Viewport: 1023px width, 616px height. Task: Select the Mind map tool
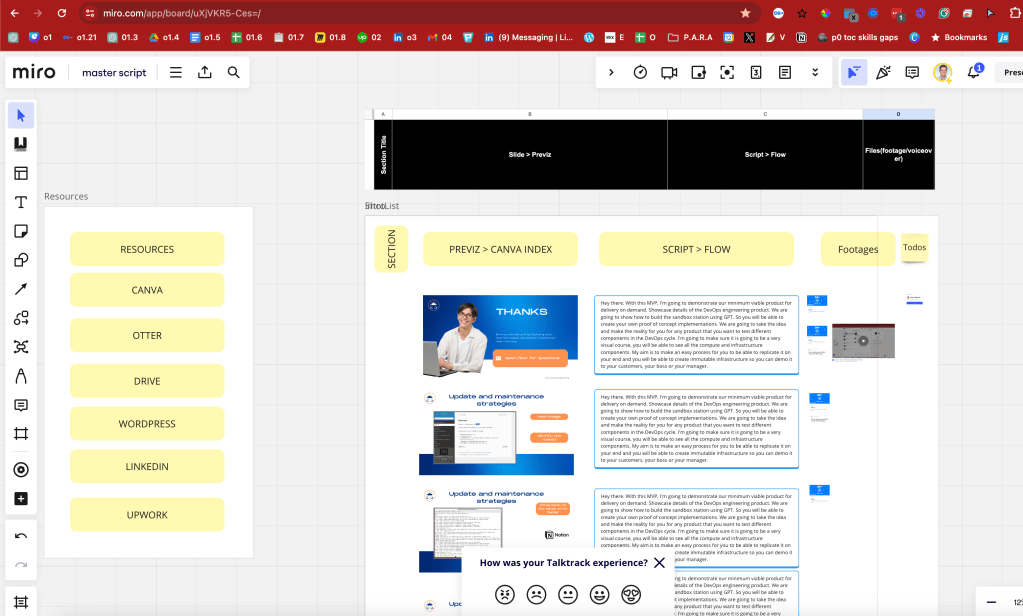click(x=21, y=346)
